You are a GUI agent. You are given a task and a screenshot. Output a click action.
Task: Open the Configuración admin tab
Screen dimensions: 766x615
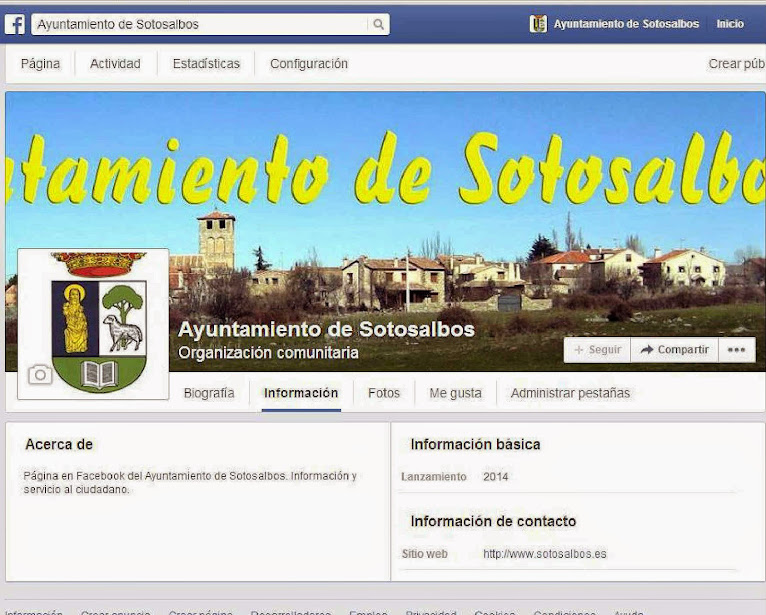click(309, 64)
